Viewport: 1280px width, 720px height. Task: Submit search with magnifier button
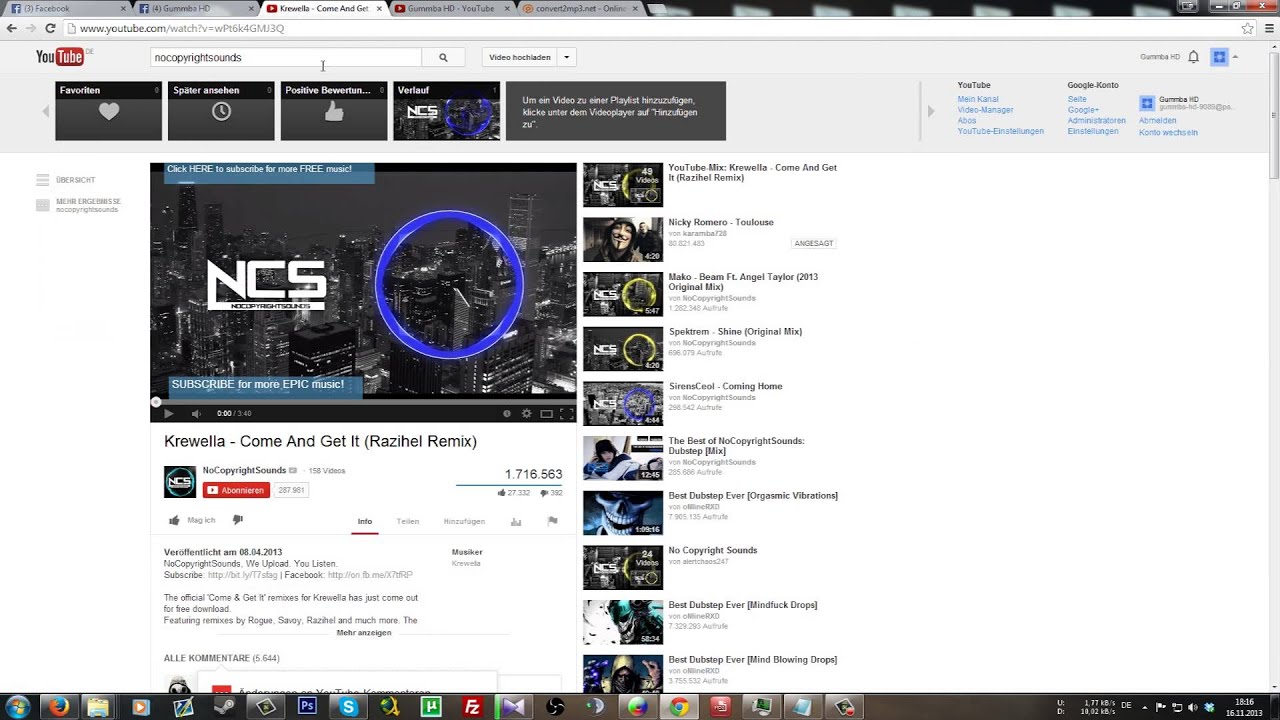pos(443,57)
